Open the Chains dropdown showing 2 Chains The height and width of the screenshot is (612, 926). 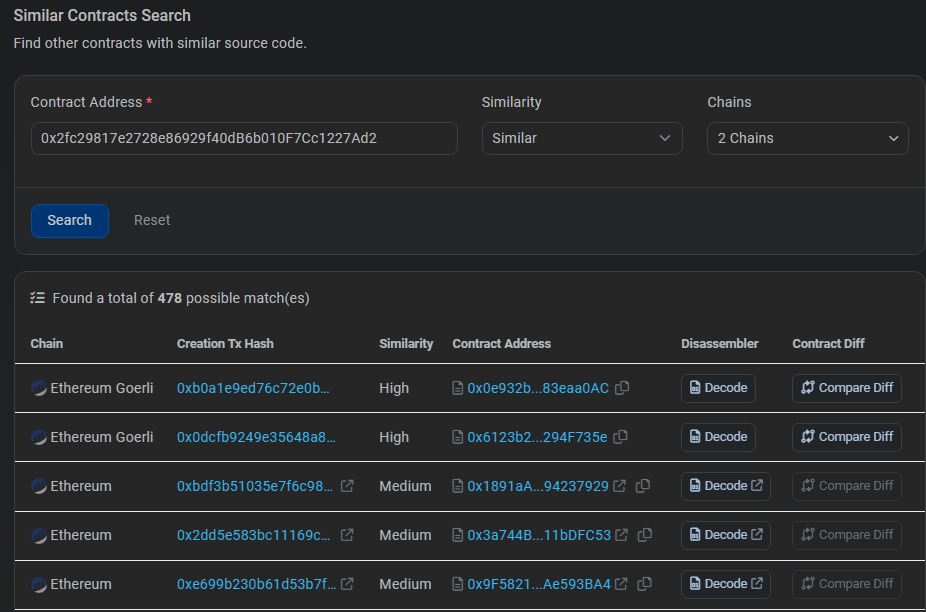pyautogui.click(x=808, y=138)
